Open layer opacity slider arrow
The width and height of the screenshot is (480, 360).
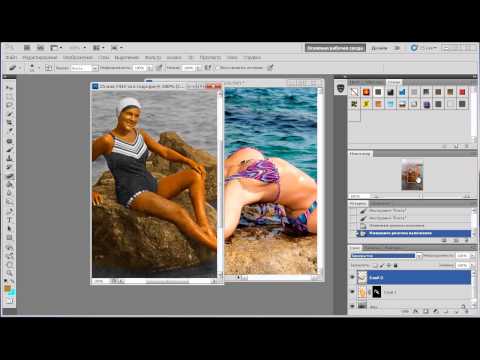473,256
